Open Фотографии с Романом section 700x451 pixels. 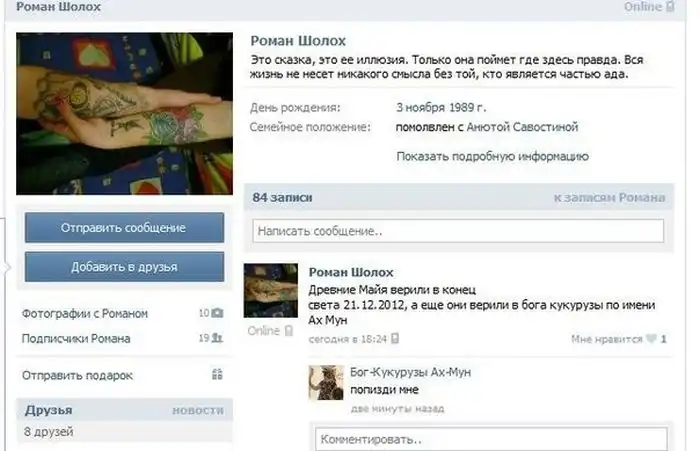tap(85, 313)
